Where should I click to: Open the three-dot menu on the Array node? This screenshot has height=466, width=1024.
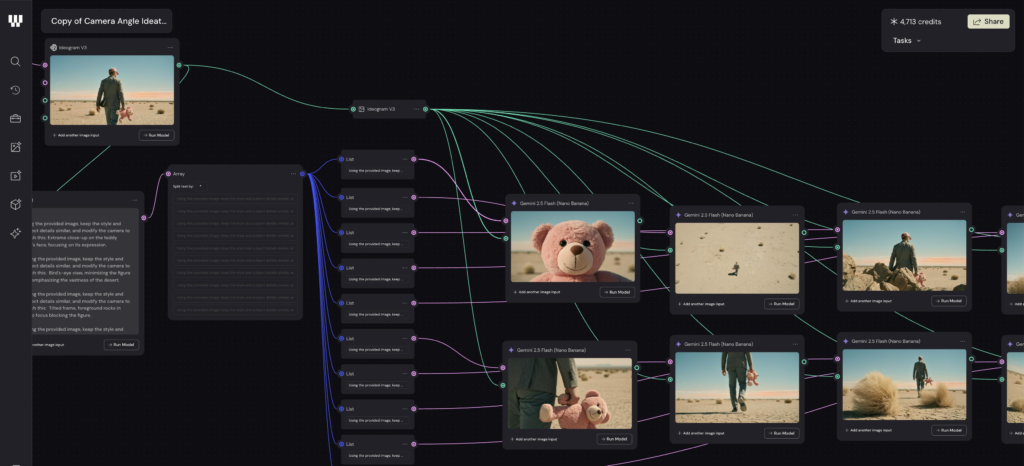(293, 173)
